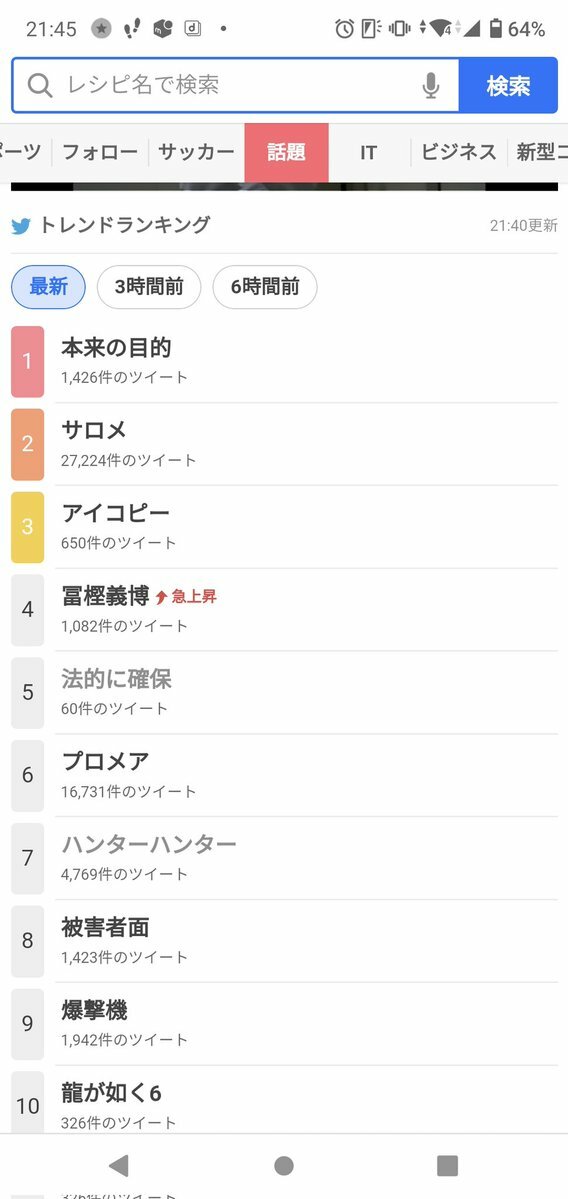Select the 最新 time filter
This screenshot has width=568, height=1199.
(x=48, y=288)
